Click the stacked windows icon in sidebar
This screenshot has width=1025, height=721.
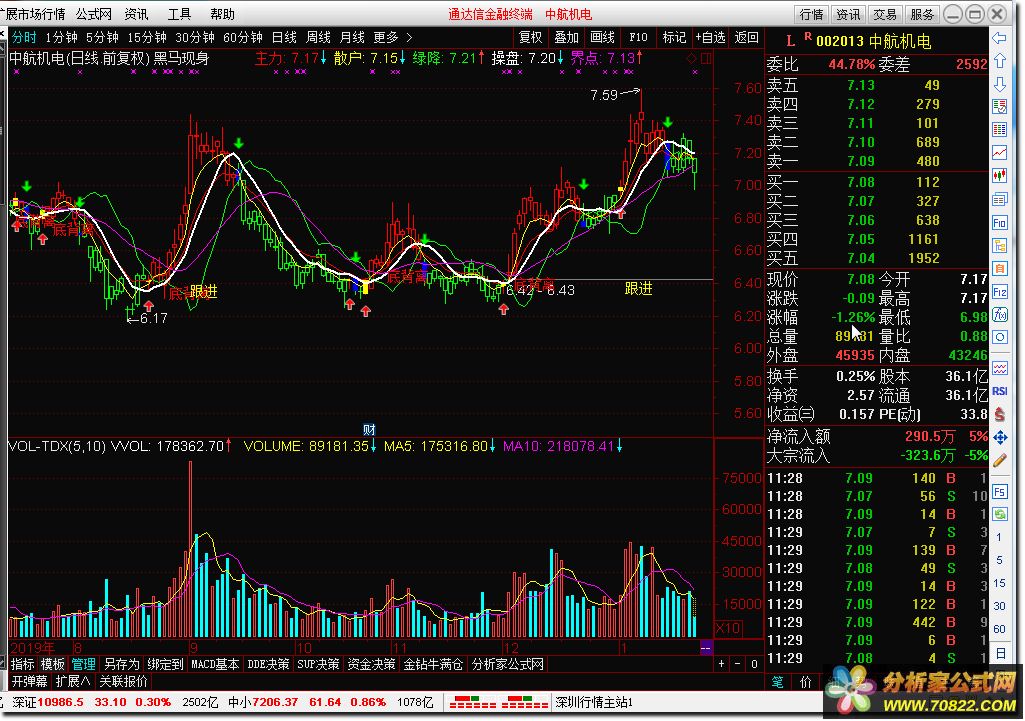pyautogui.click(x=1000, y=199)
